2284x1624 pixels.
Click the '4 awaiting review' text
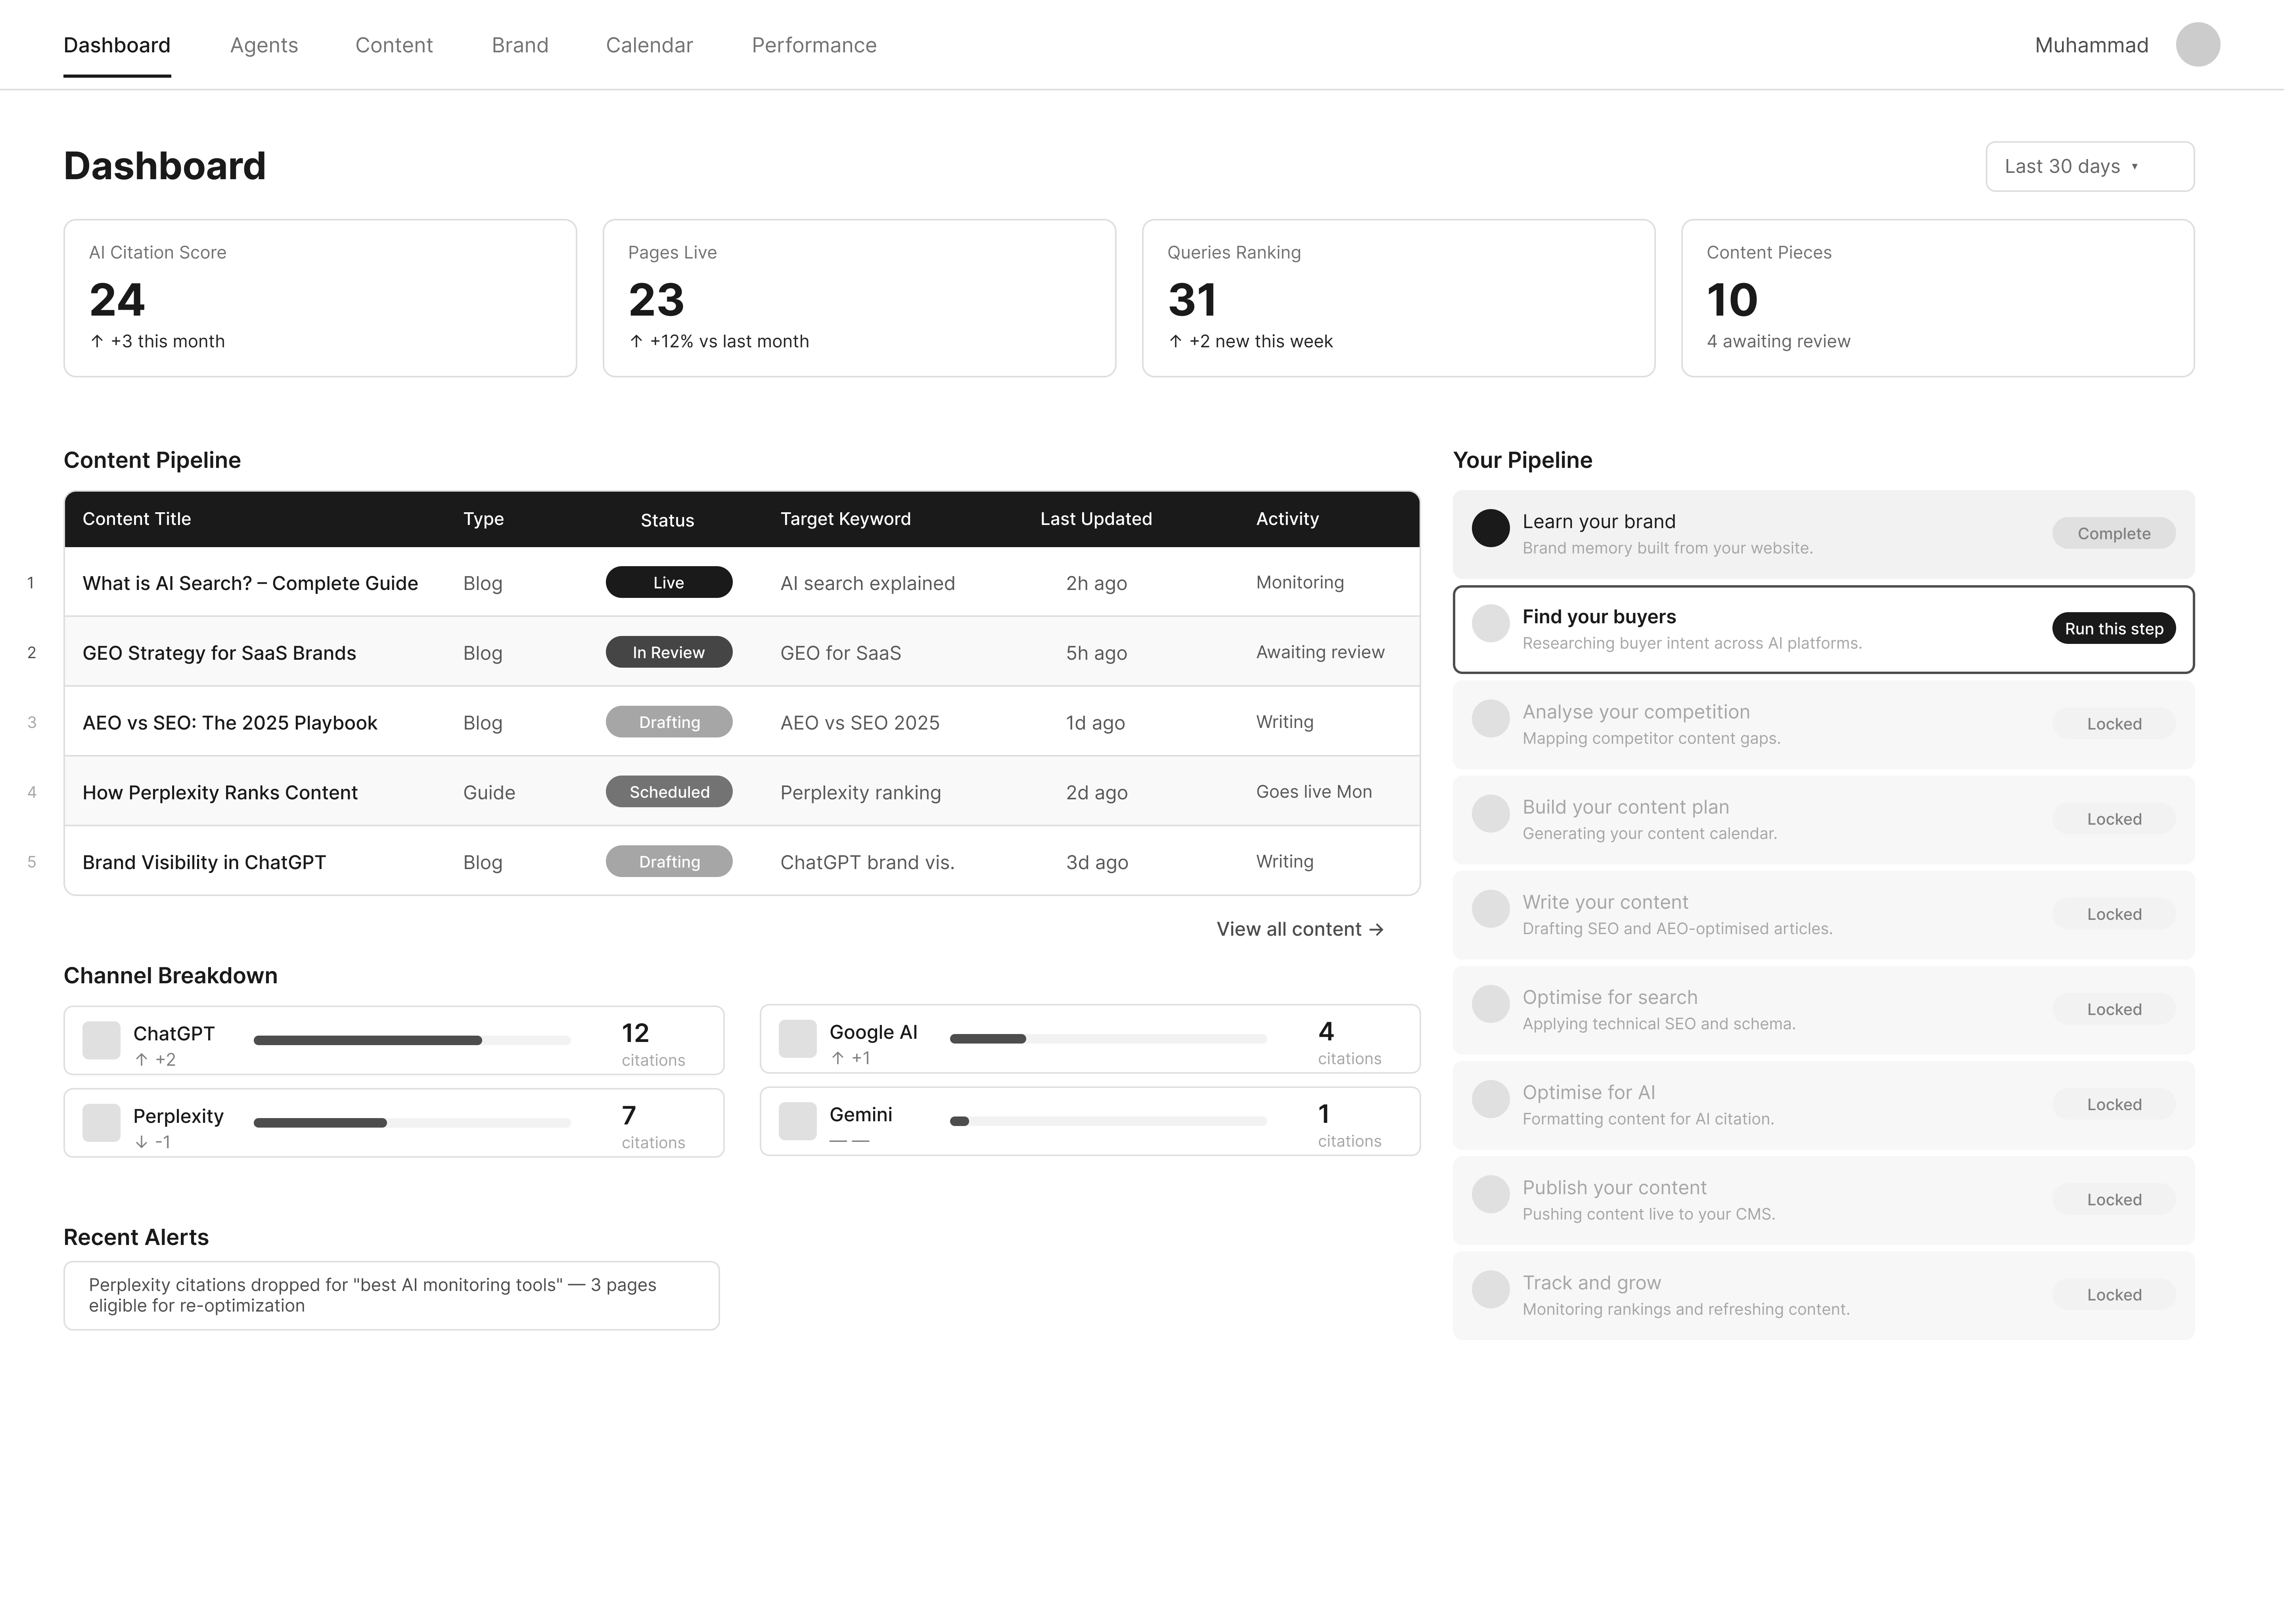coord(1778,341)
